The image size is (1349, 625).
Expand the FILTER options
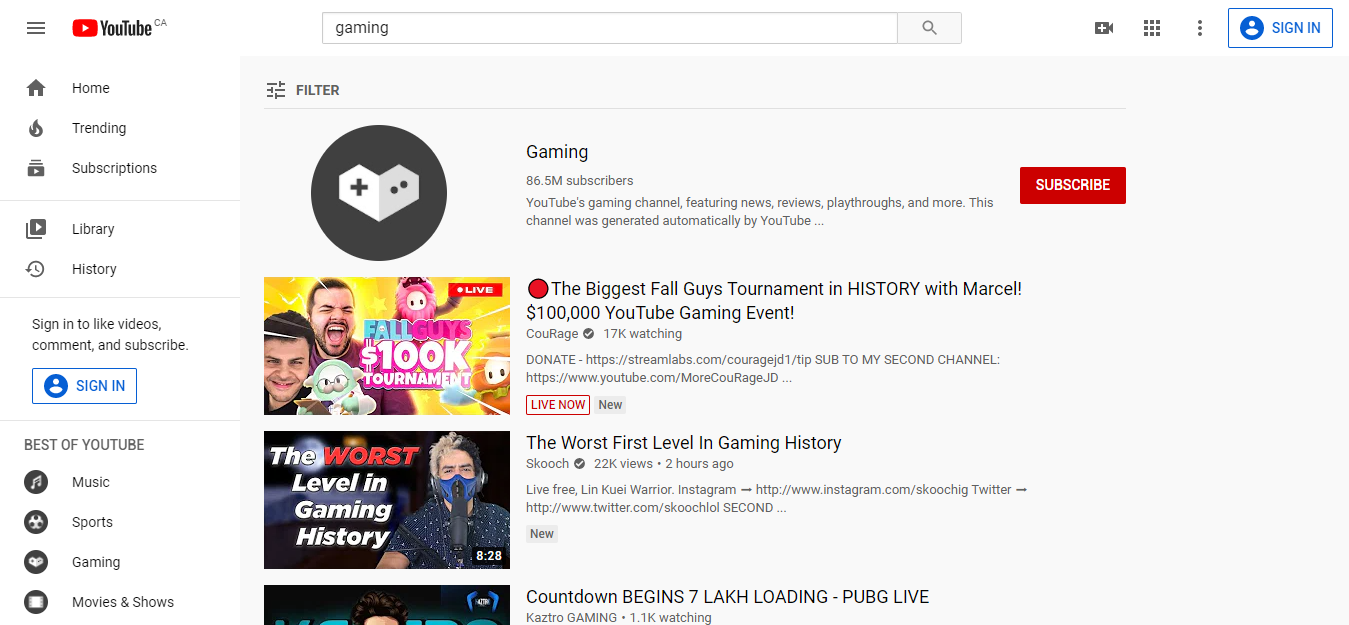(x=303, y=90)
